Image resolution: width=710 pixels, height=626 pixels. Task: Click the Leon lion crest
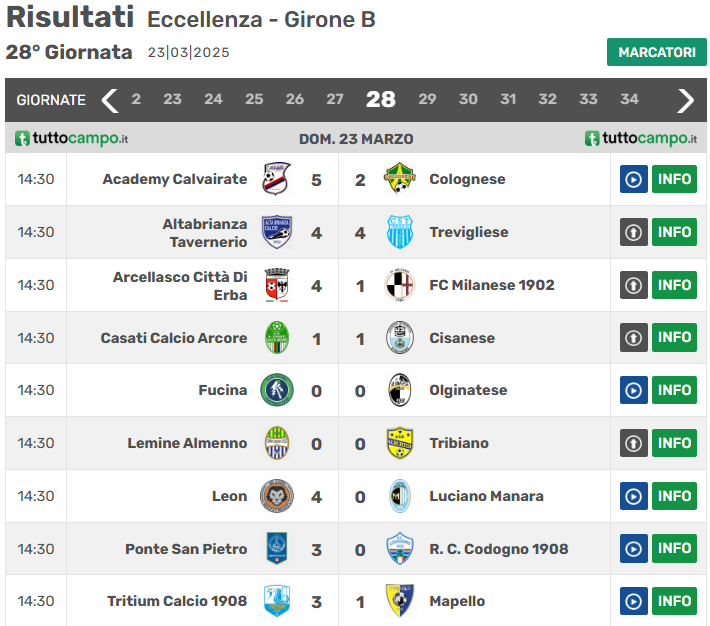[277, 496]
